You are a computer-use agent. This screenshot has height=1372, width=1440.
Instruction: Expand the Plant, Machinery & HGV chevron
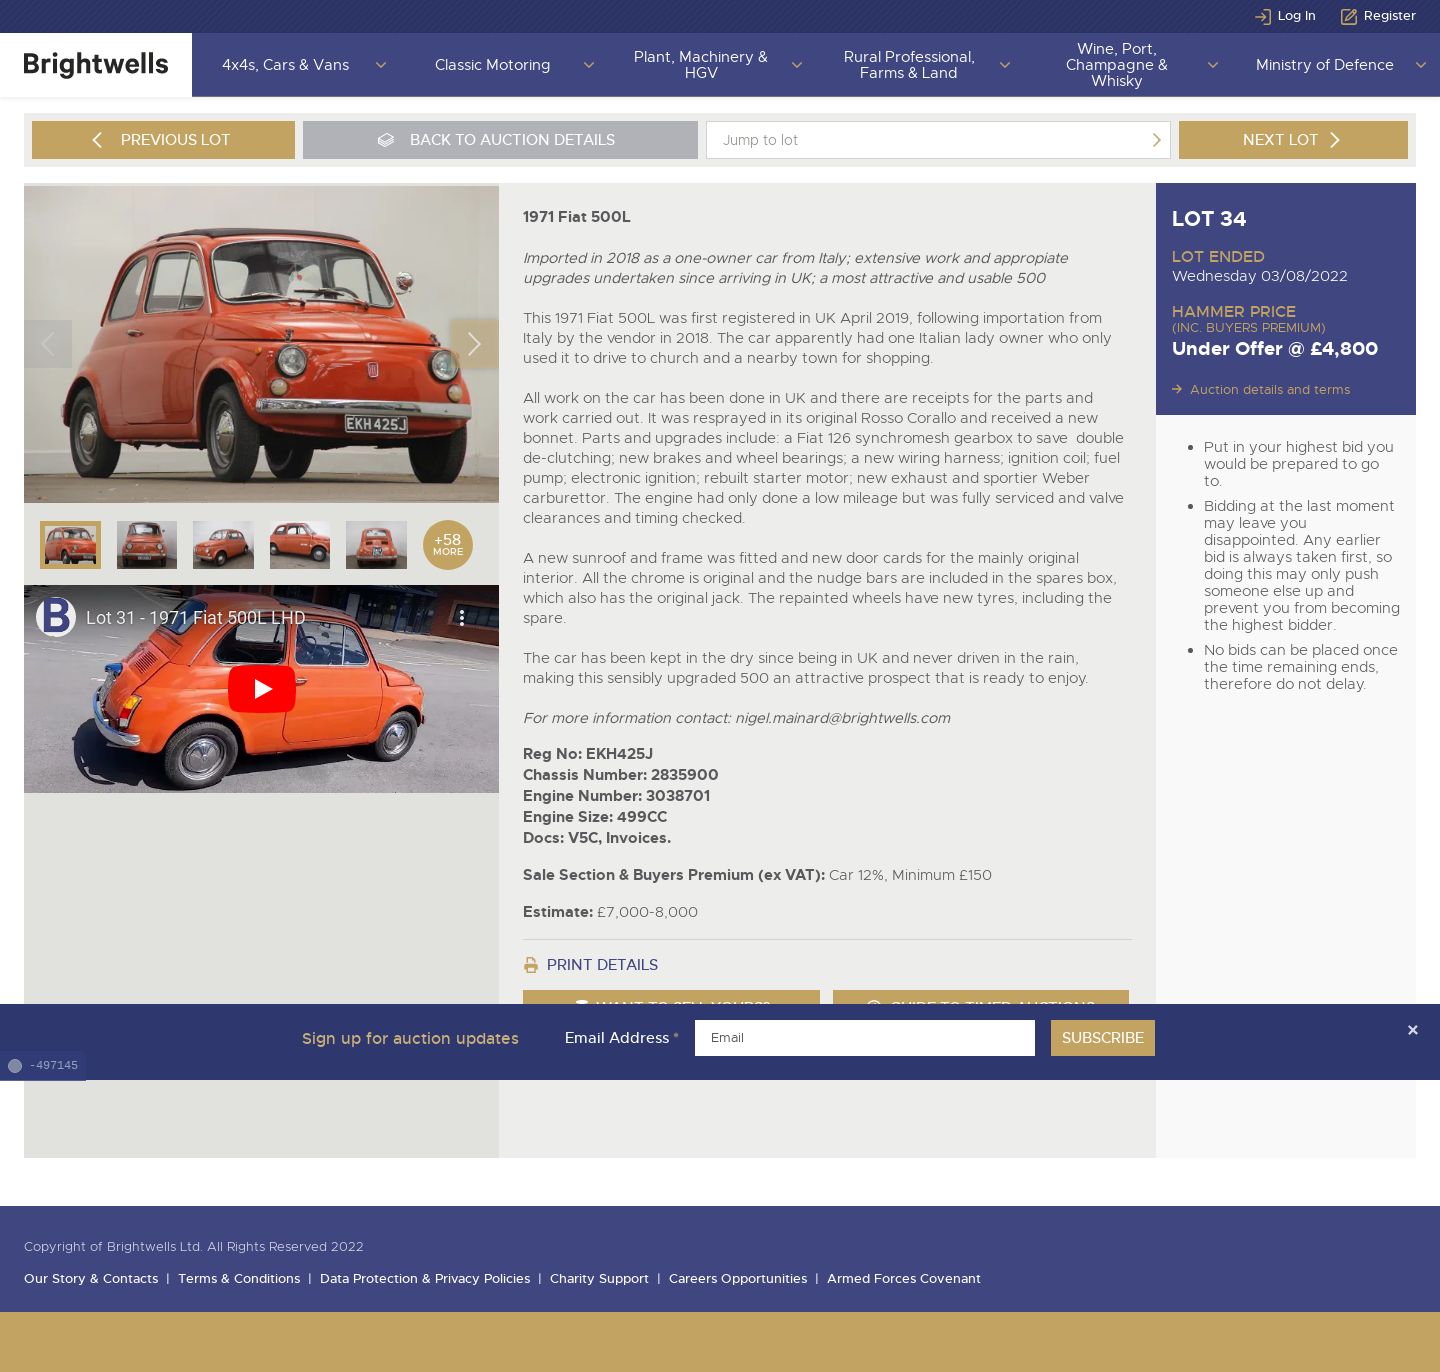click(796, 65)
